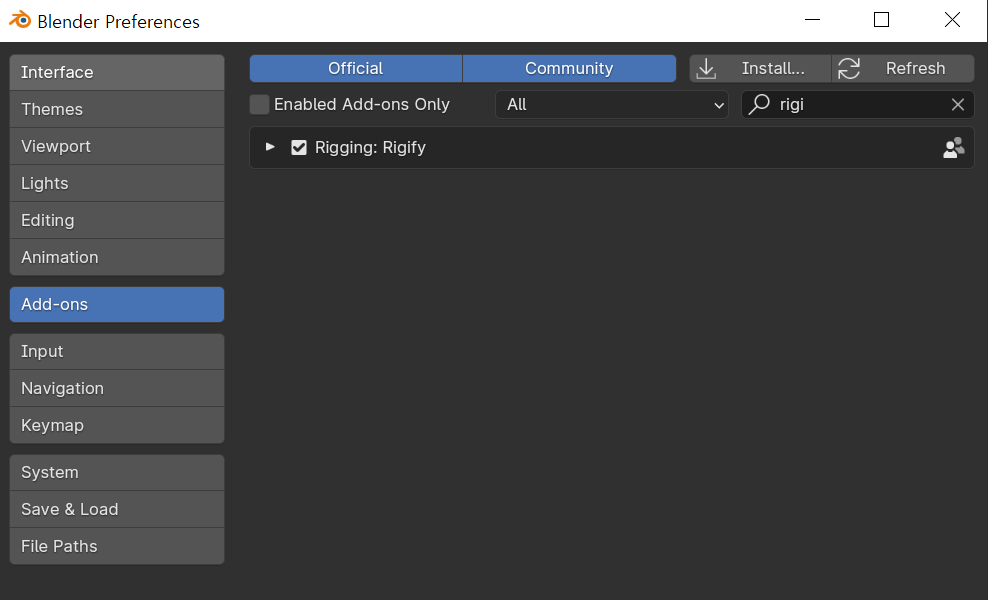Switch to System preferences
988x600 pixels.
click(117, 473)
